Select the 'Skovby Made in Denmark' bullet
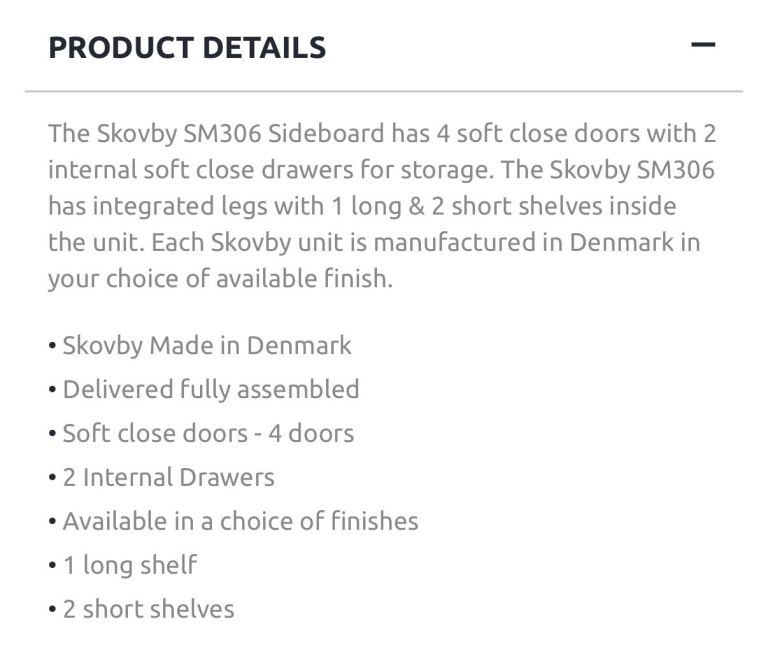 (207, 346)
